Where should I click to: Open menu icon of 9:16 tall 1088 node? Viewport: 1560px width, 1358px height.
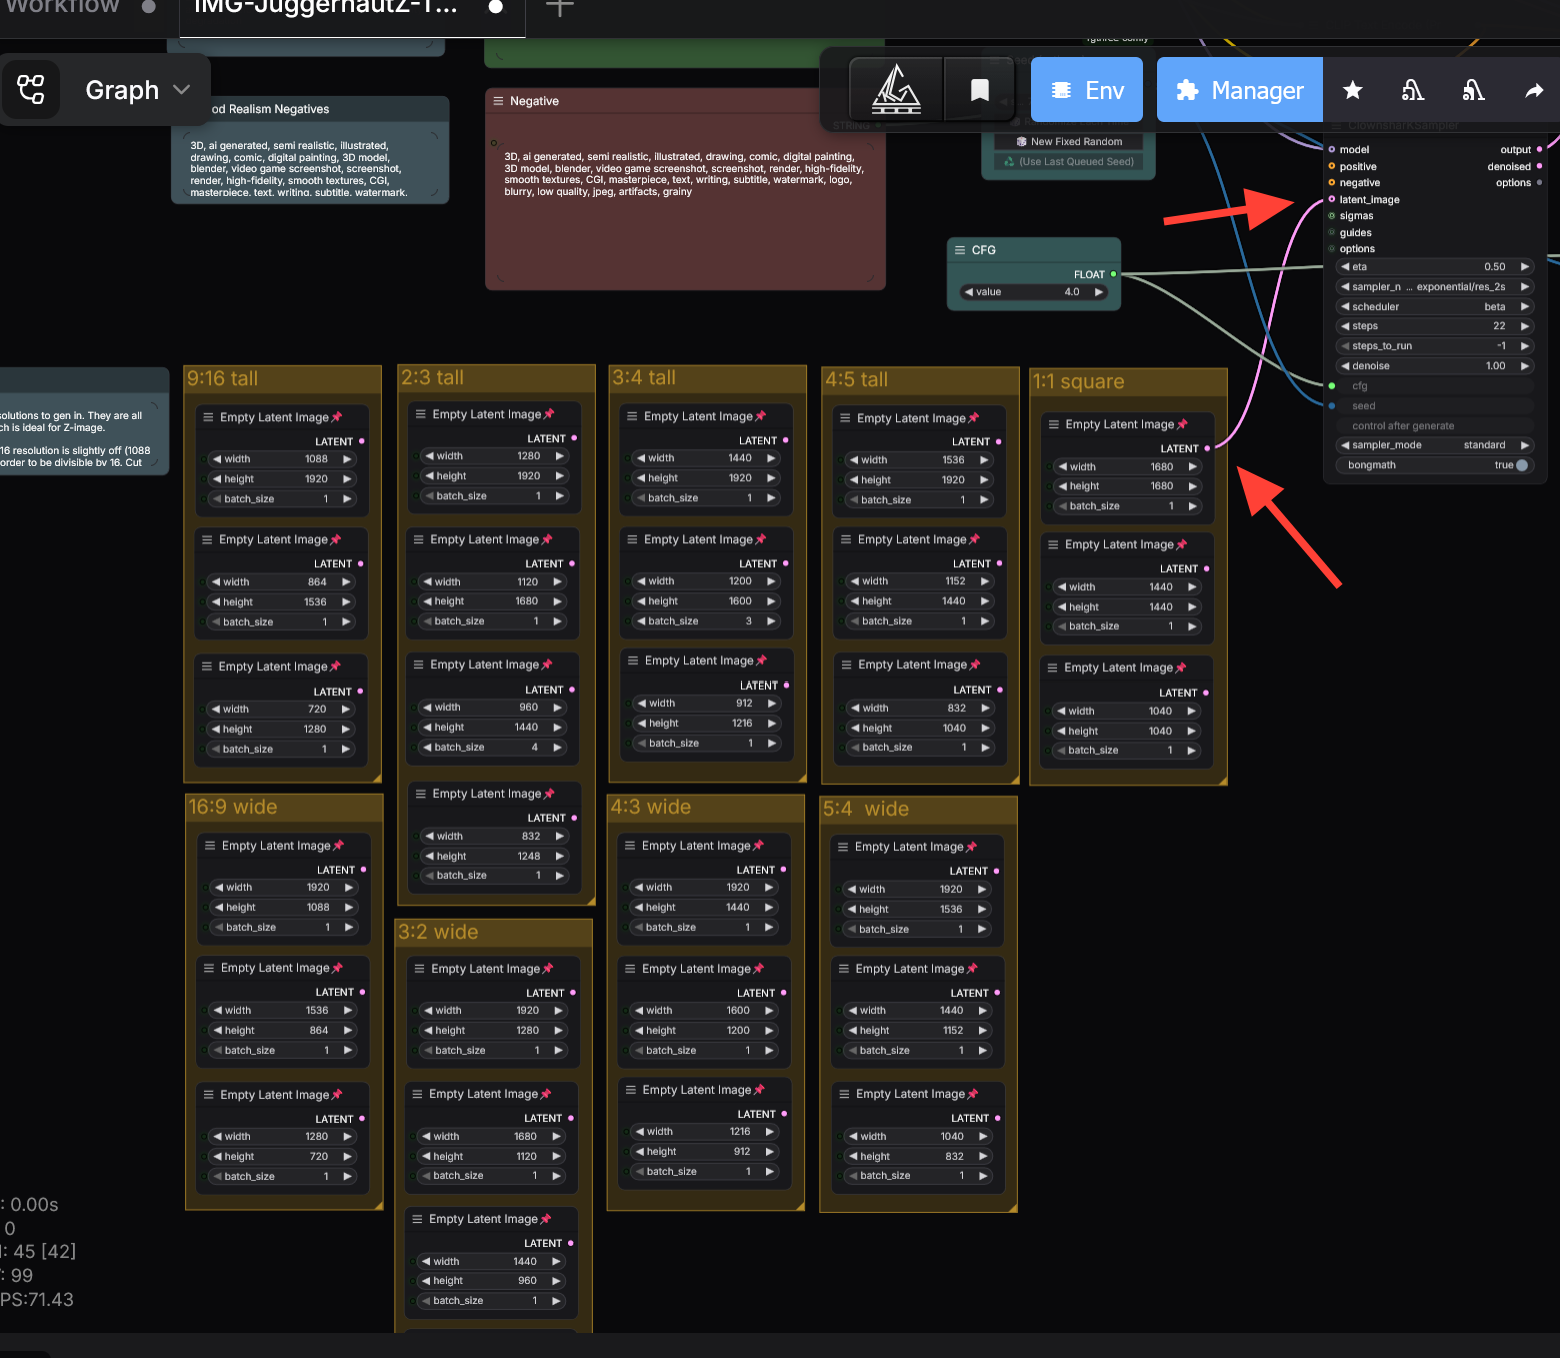point(208,417)
